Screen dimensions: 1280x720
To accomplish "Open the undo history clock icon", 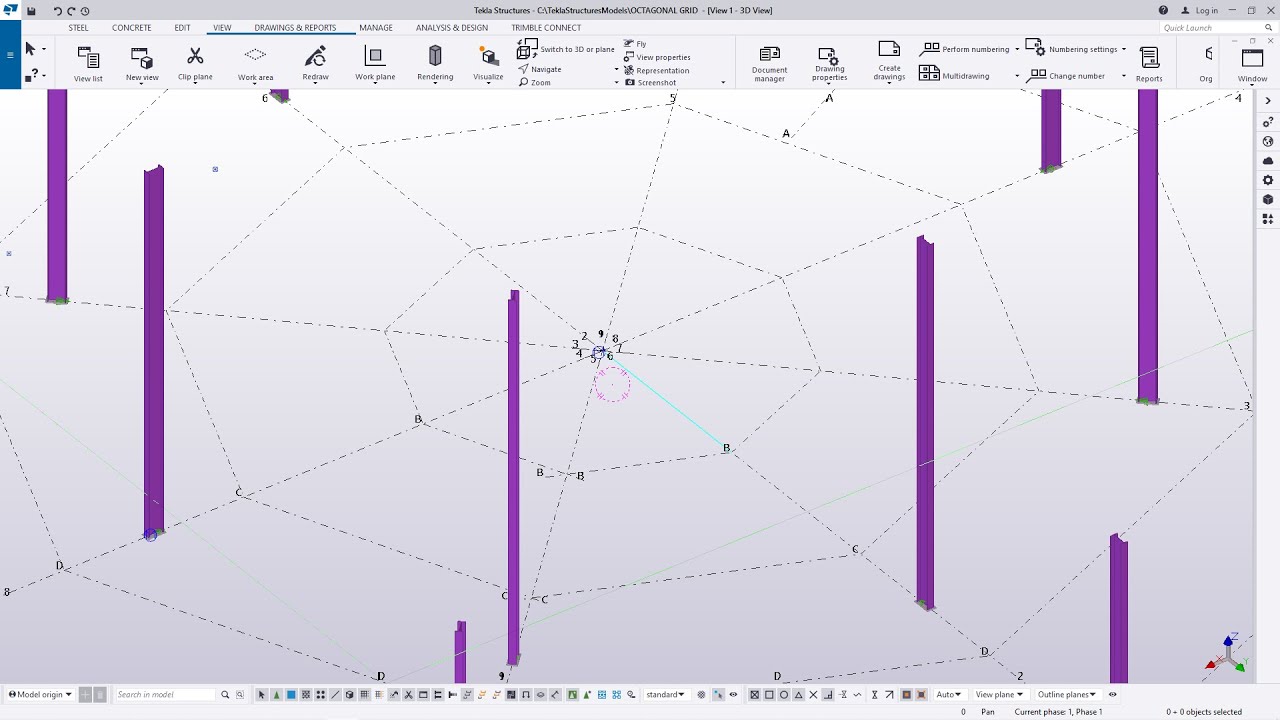I will pos(85,11).
